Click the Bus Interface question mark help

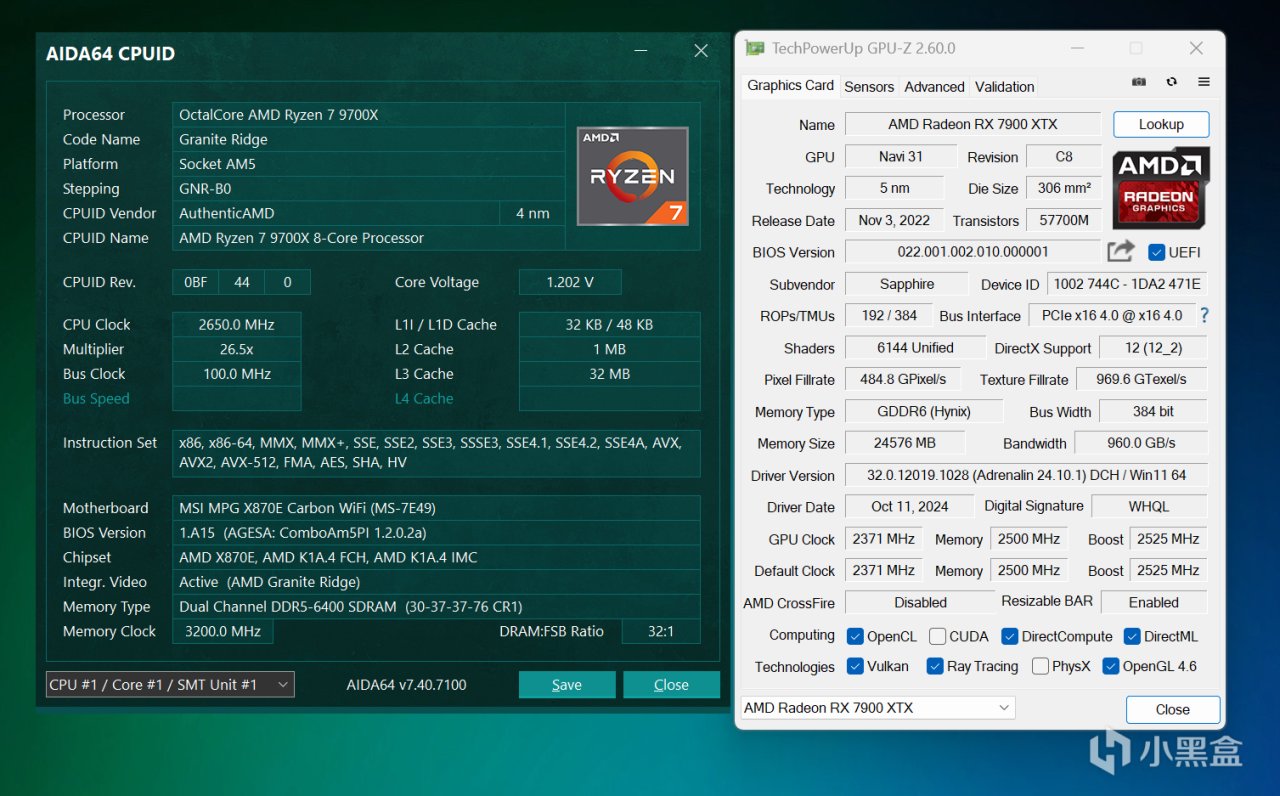pyautogui.click(x=1204, y=315)
